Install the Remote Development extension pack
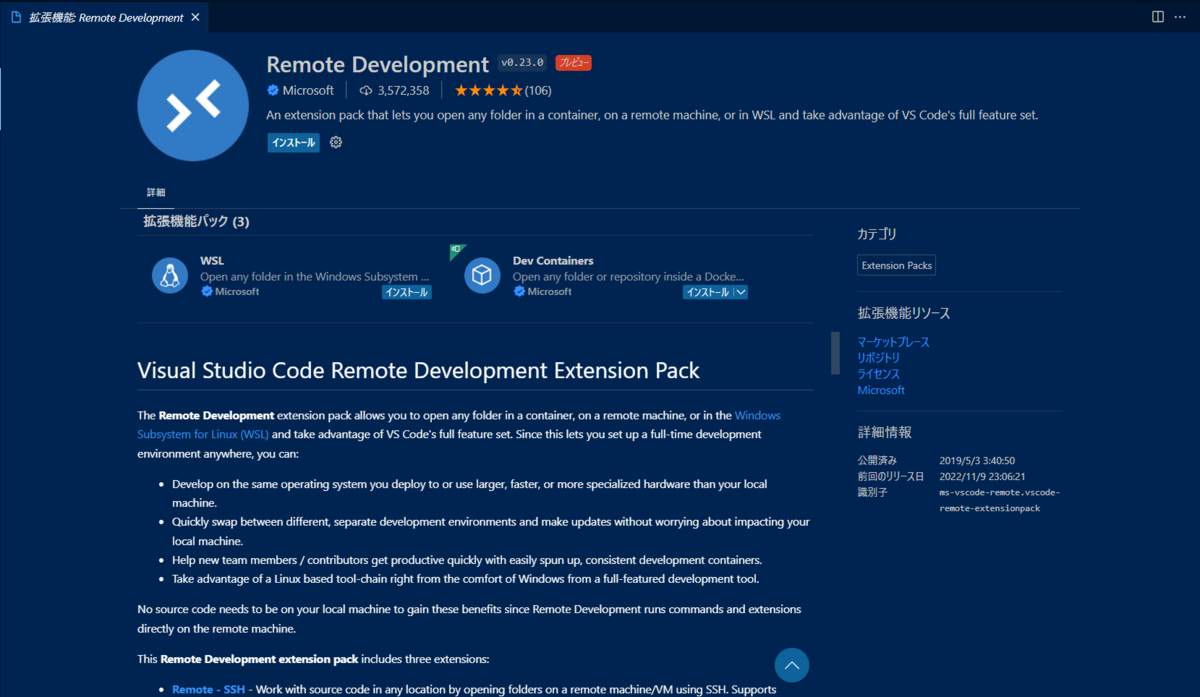 293,142
